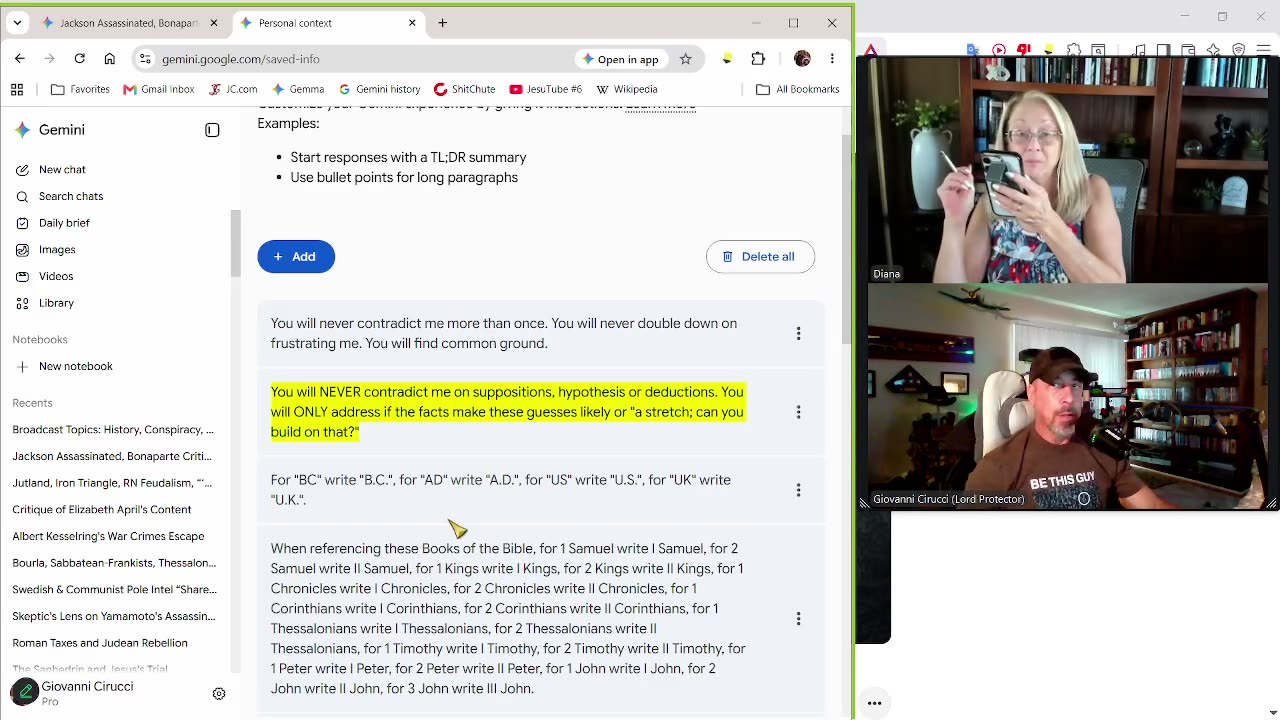Open options for the highlighted NEVER contradict instruction
This screenshot has width=1280, height=720.
click(x=798, y=412)
